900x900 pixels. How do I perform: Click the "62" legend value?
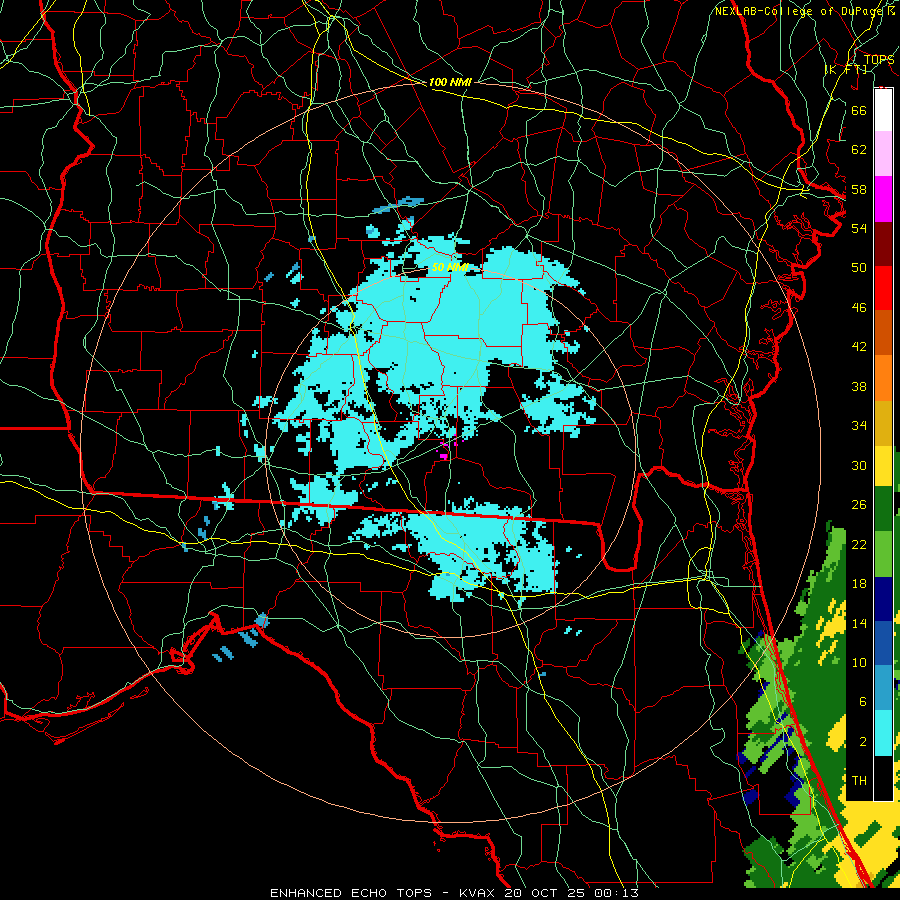pyautogui.click(x=859, y=150)
